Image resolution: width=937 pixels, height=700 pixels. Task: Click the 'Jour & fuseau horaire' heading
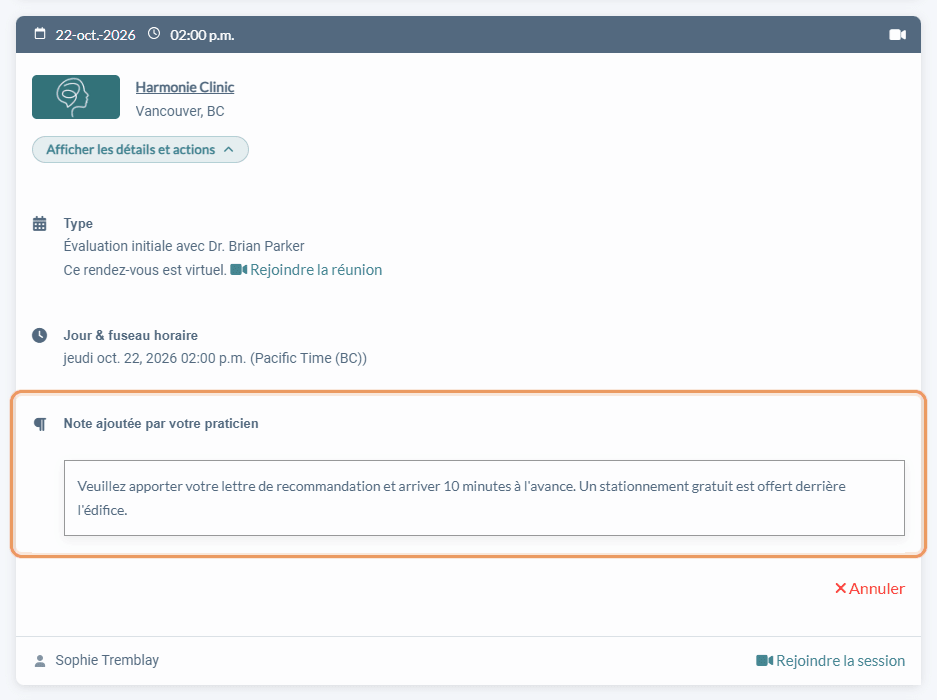pyautogui.click(x=131, y=335)
